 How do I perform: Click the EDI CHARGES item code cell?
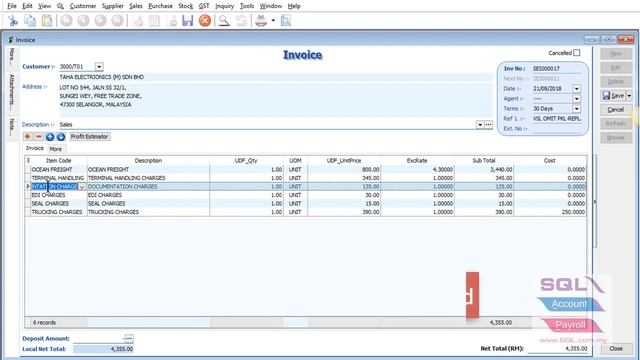pyautogui.click(x=58, y=195)
